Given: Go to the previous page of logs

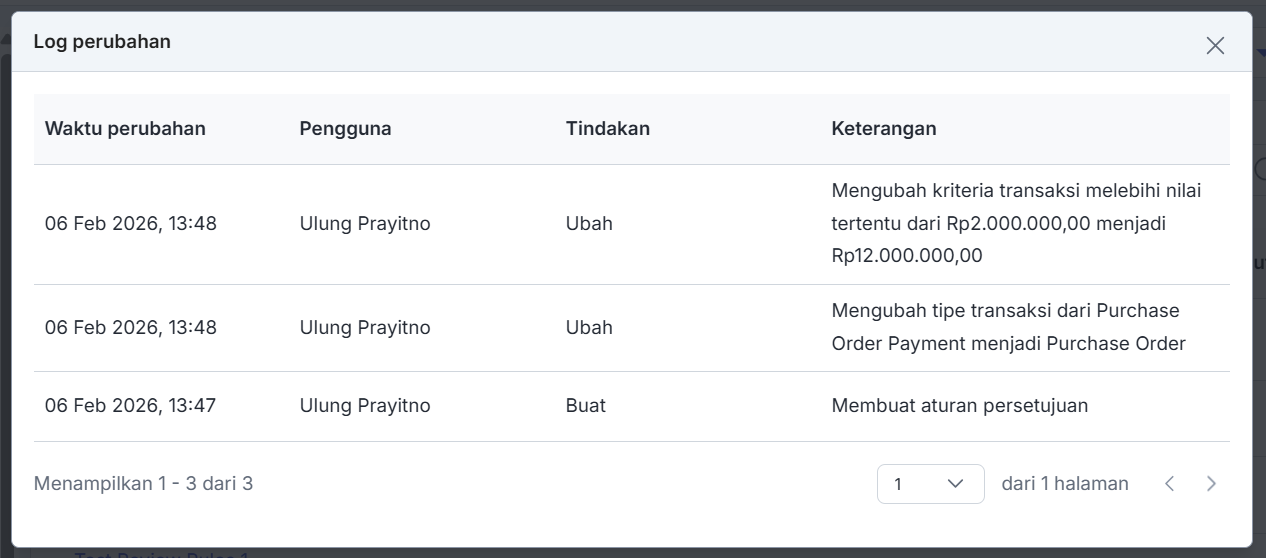Looking at the screenshot, I should 1169,484.
